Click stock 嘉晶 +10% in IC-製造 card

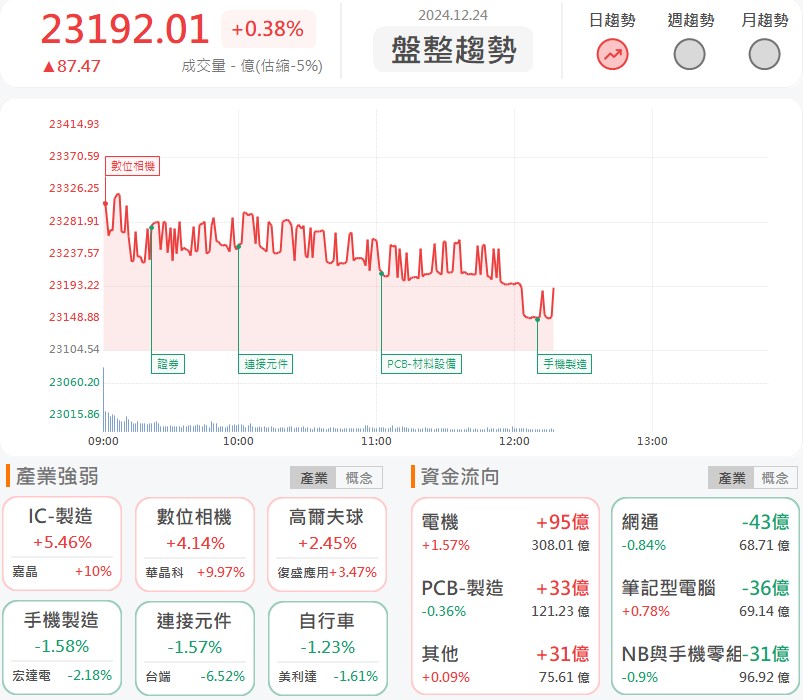62,571
